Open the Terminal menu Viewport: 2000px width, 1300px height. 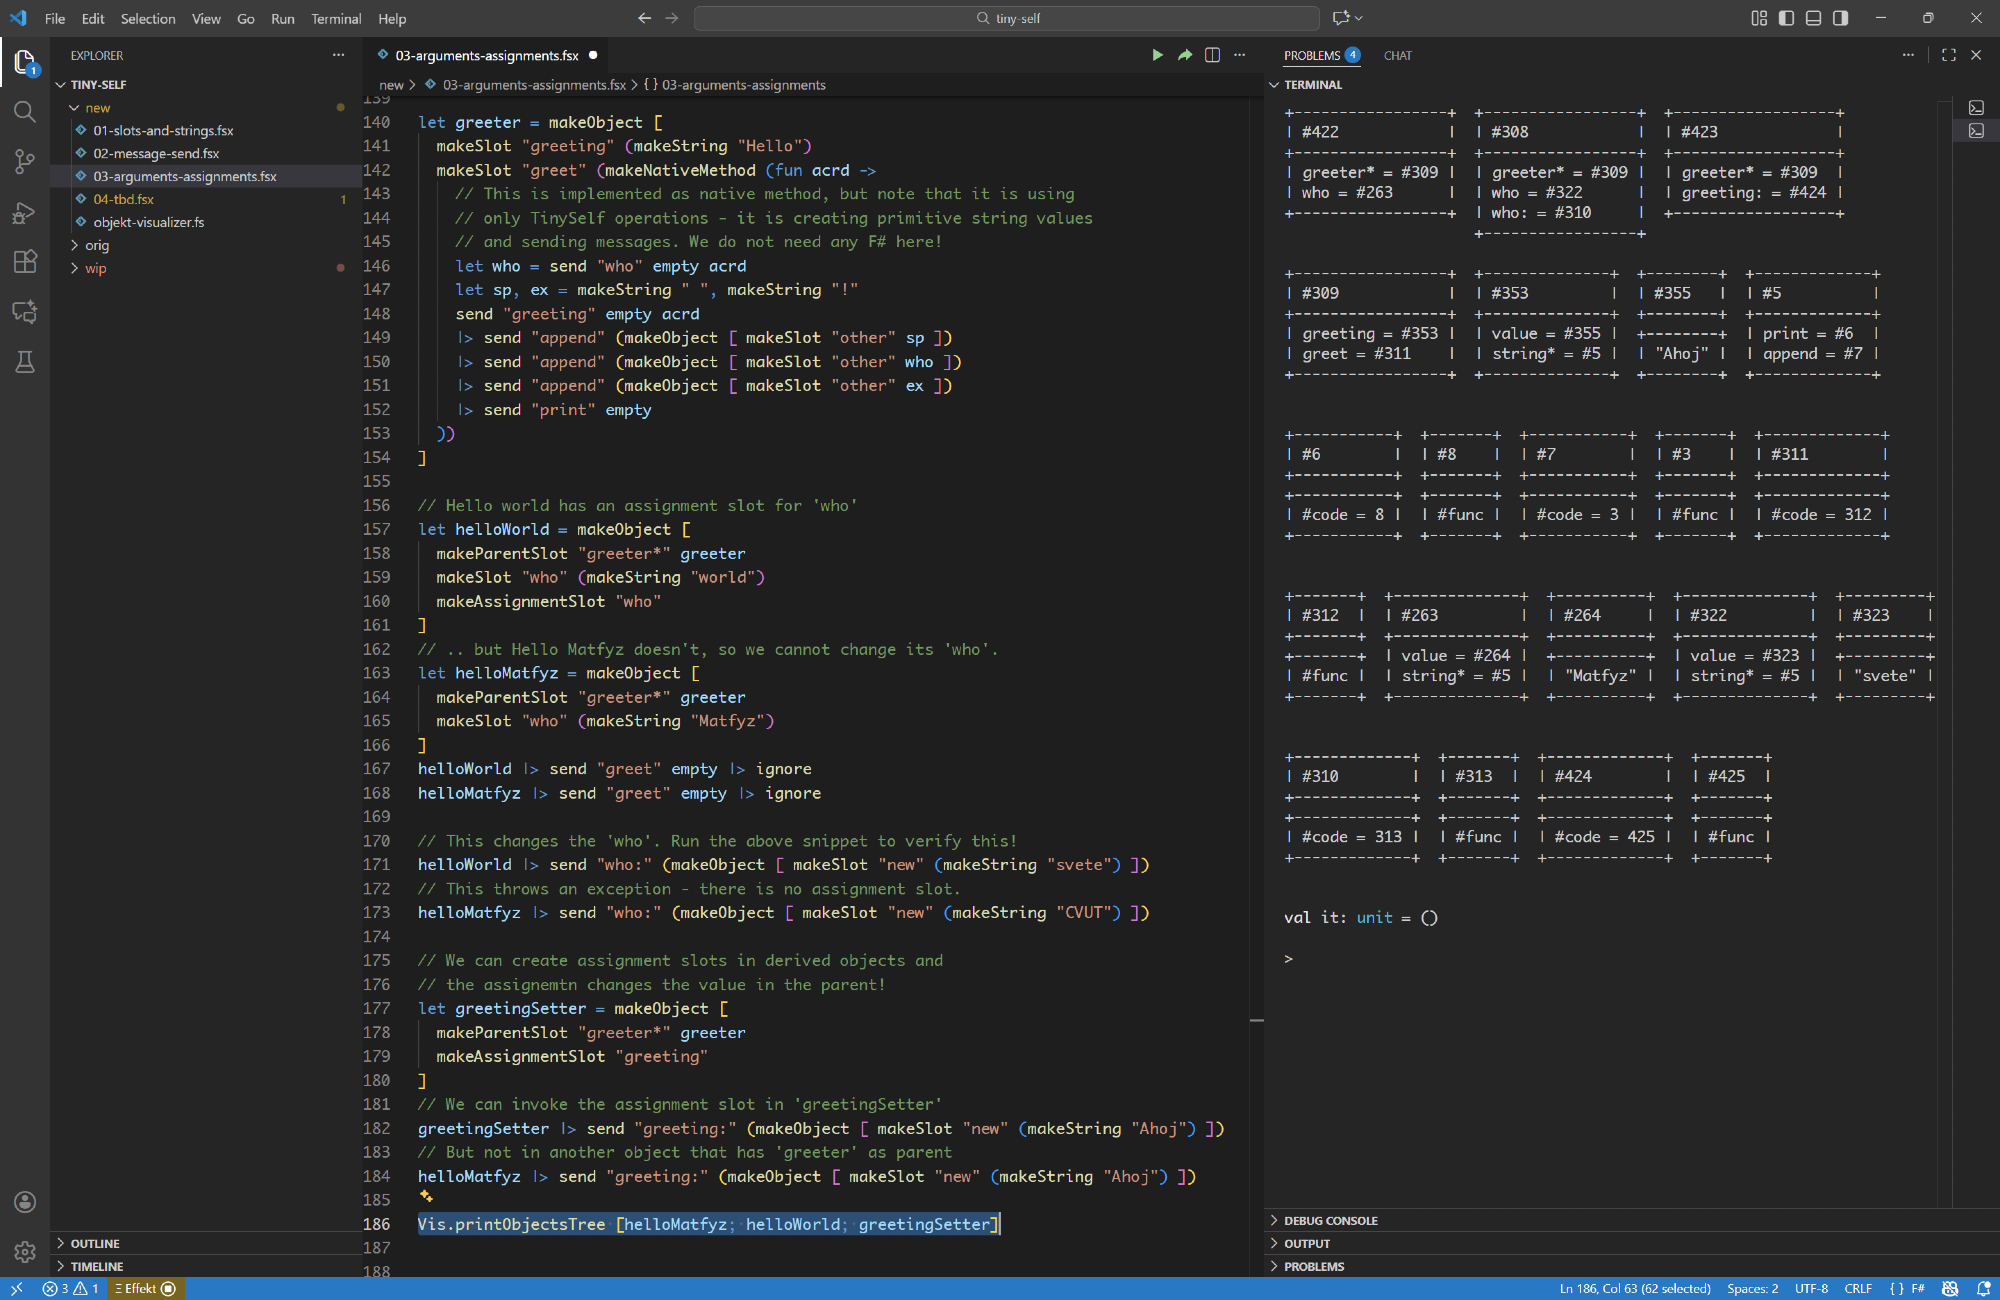click(335, 18)
